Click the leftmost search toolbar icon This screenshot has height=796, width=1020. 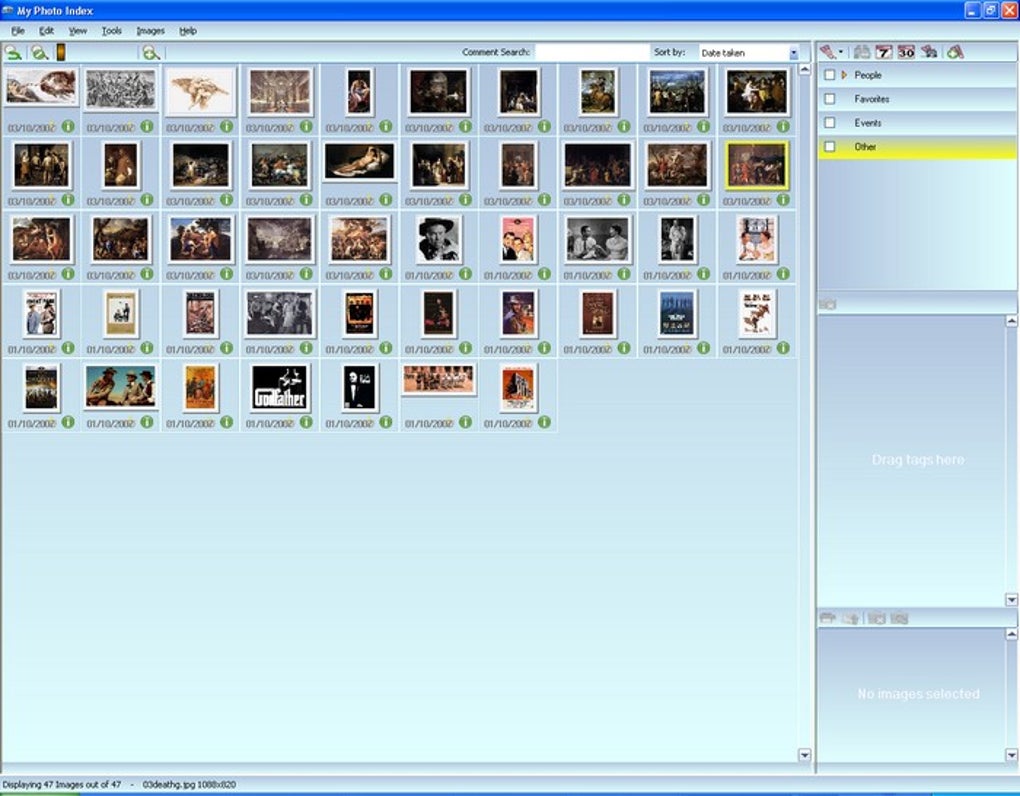pyautogui.click(x=14, y=52)
